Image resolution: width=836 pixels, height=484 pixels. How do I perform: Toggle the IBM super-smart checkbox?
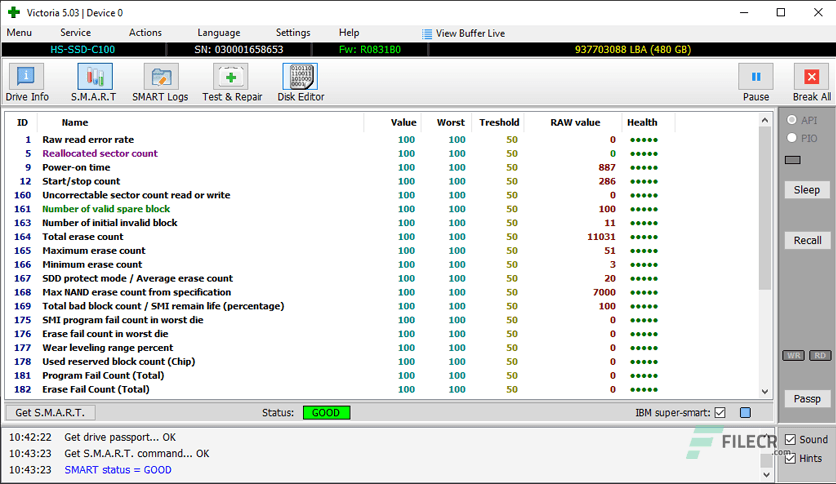(x=720, y=413)
